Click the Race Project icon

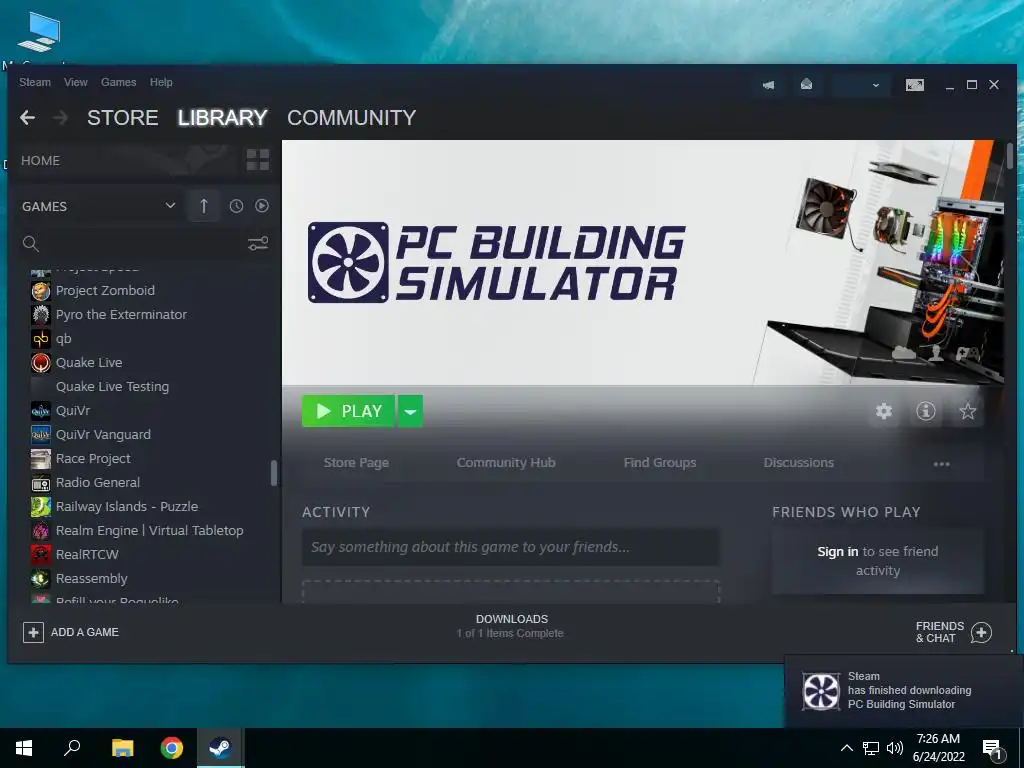[x=40, y=458]
